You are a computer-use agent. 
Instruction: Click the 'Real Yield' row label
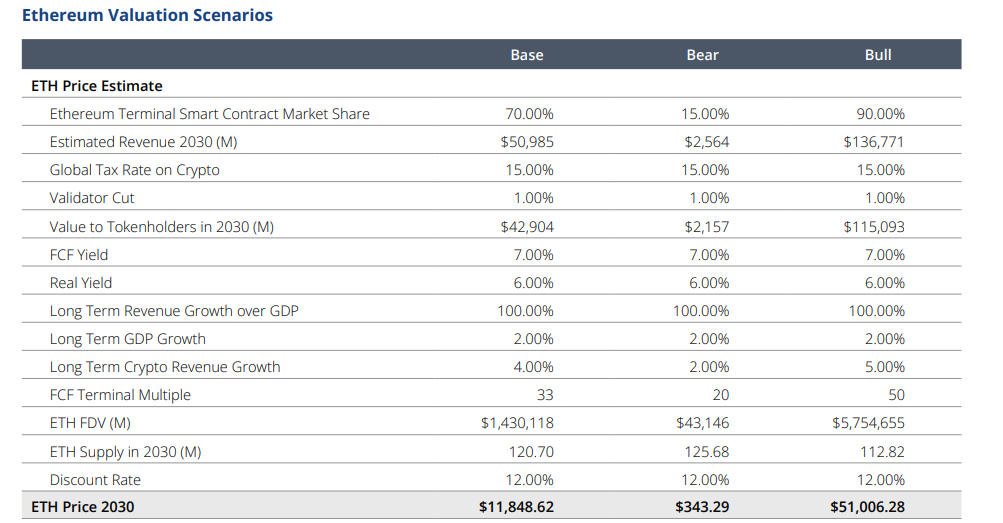(x=81, y=283)
